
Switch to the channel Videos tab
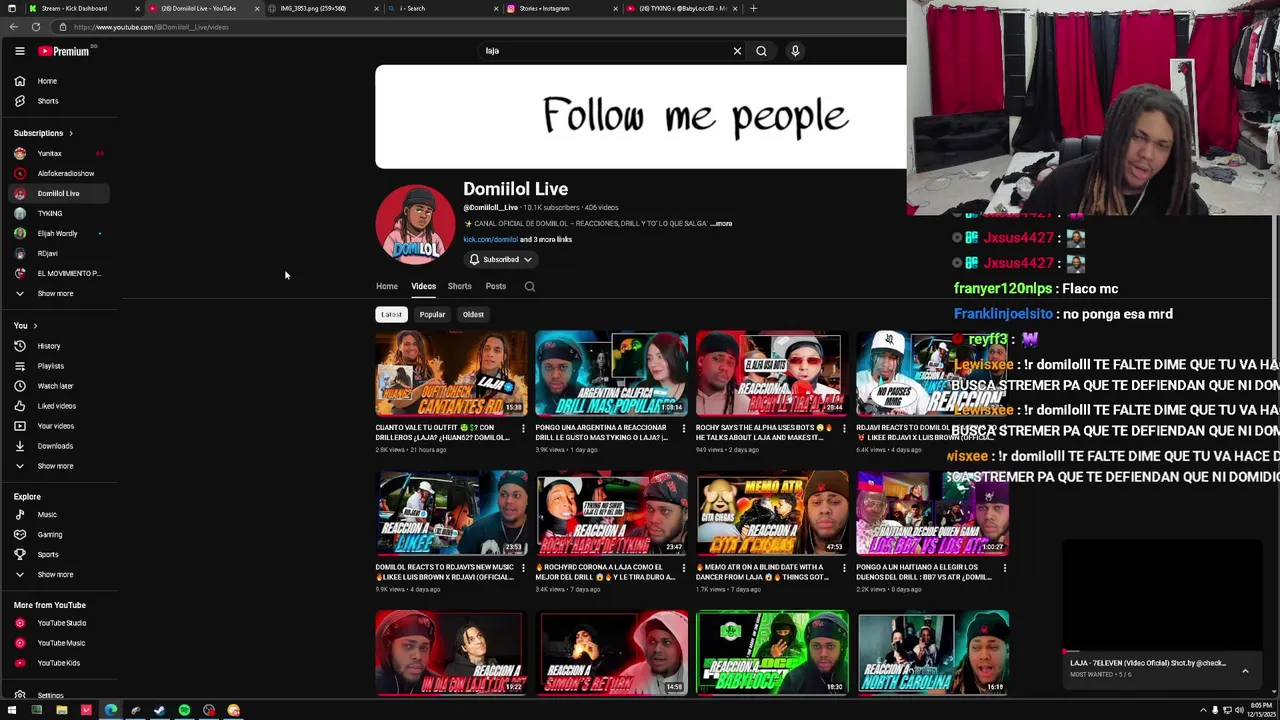(x=423, y=286)
